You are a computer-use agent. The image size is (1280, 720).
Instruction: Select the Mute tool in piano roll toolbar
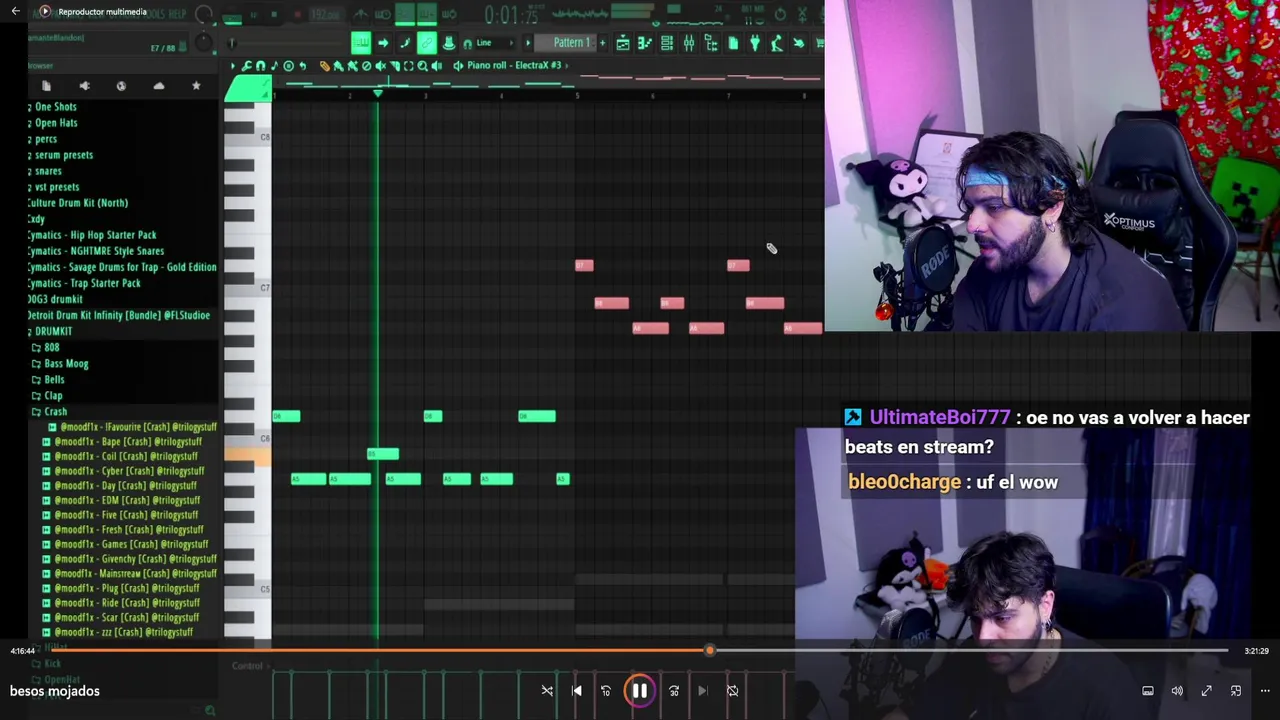click(x=380, y=65)
